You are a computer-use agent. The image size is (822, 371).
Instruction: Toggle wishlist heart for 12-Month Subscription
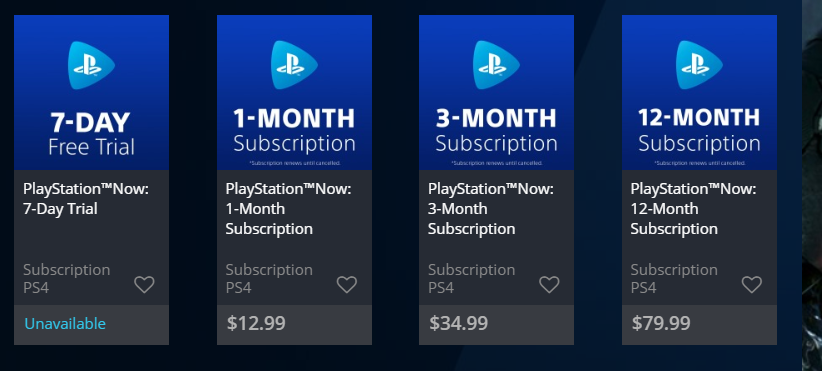(752, 285)
